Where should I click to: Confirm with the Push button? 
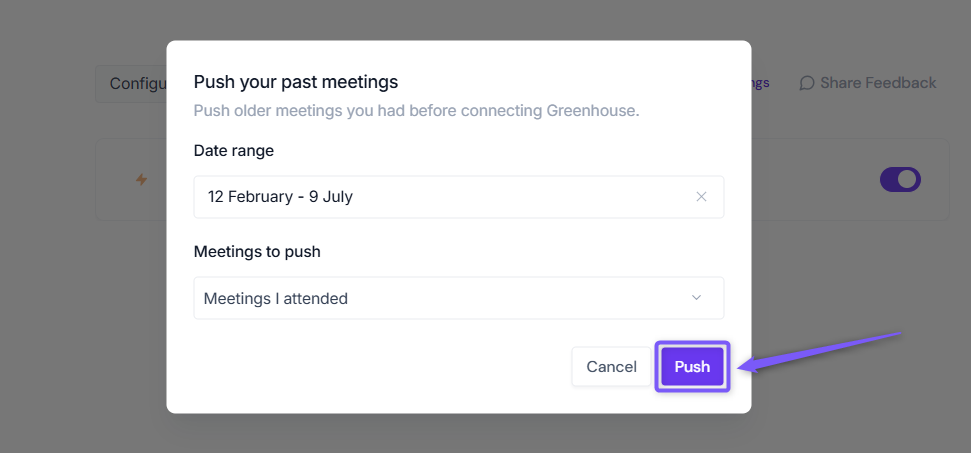[692, 366]
